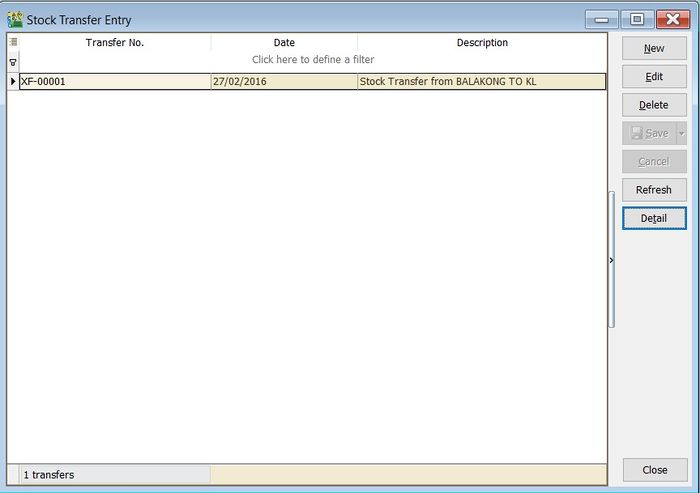The width and height of the screenshot is (700, 493).
Task: Maximize the Stock Transfer Entry window
Action: (635, 19)
